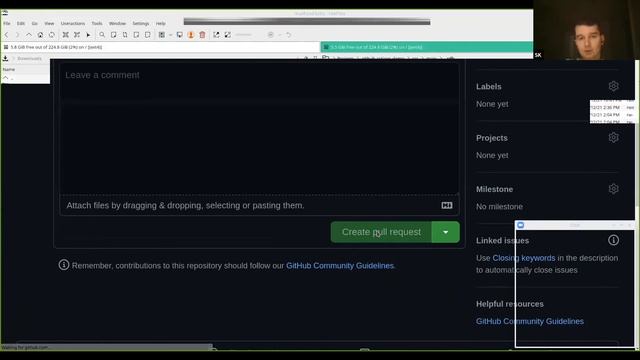Open the Edit menu
640x360 pixels.
tap(21, 24)
